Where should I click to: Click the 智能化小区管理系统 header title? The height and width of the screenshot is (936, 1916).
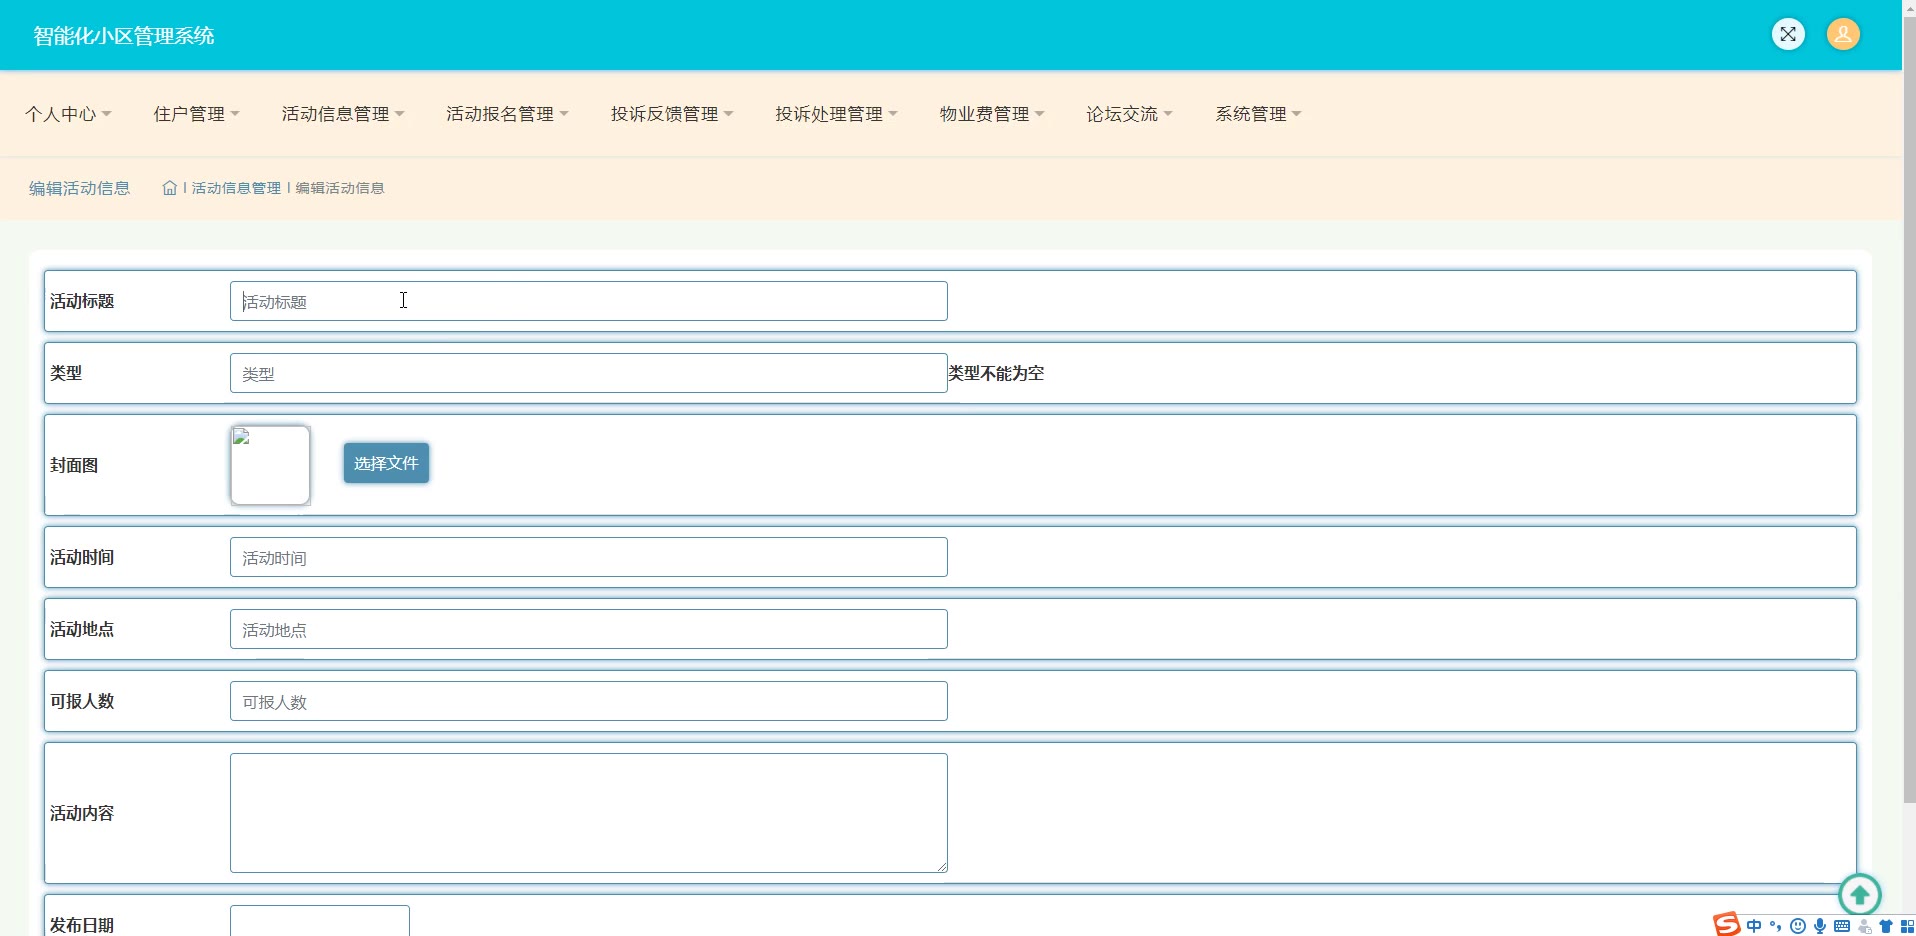point(124,36)
